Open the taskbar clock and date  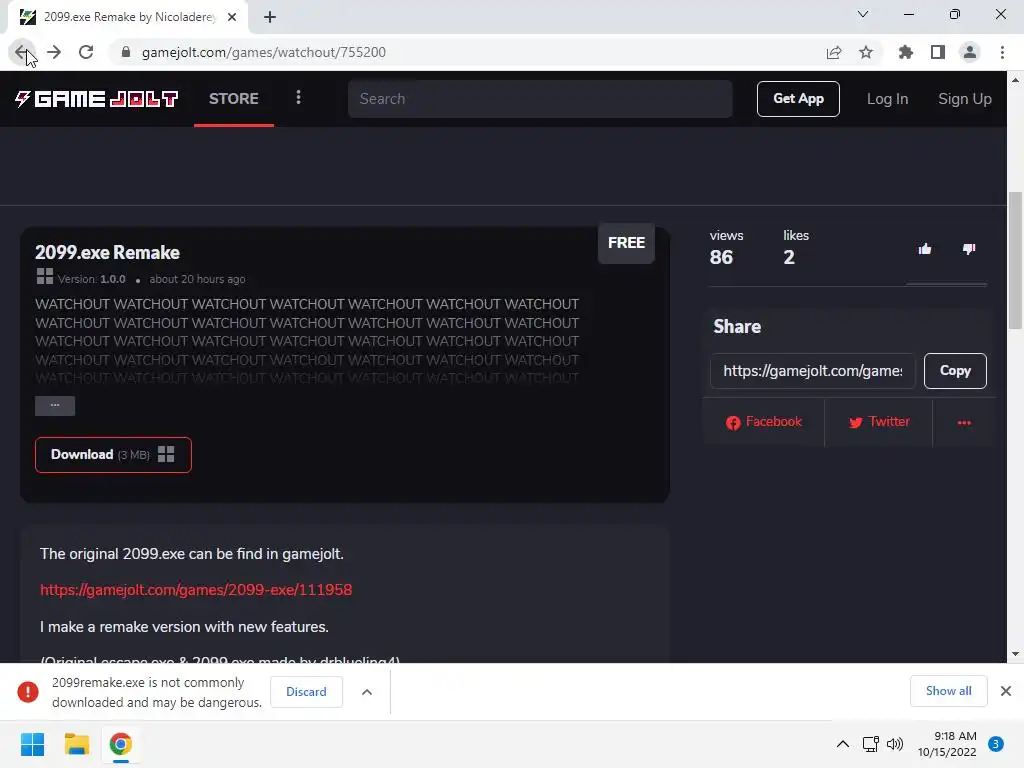[x=947, y=744]
